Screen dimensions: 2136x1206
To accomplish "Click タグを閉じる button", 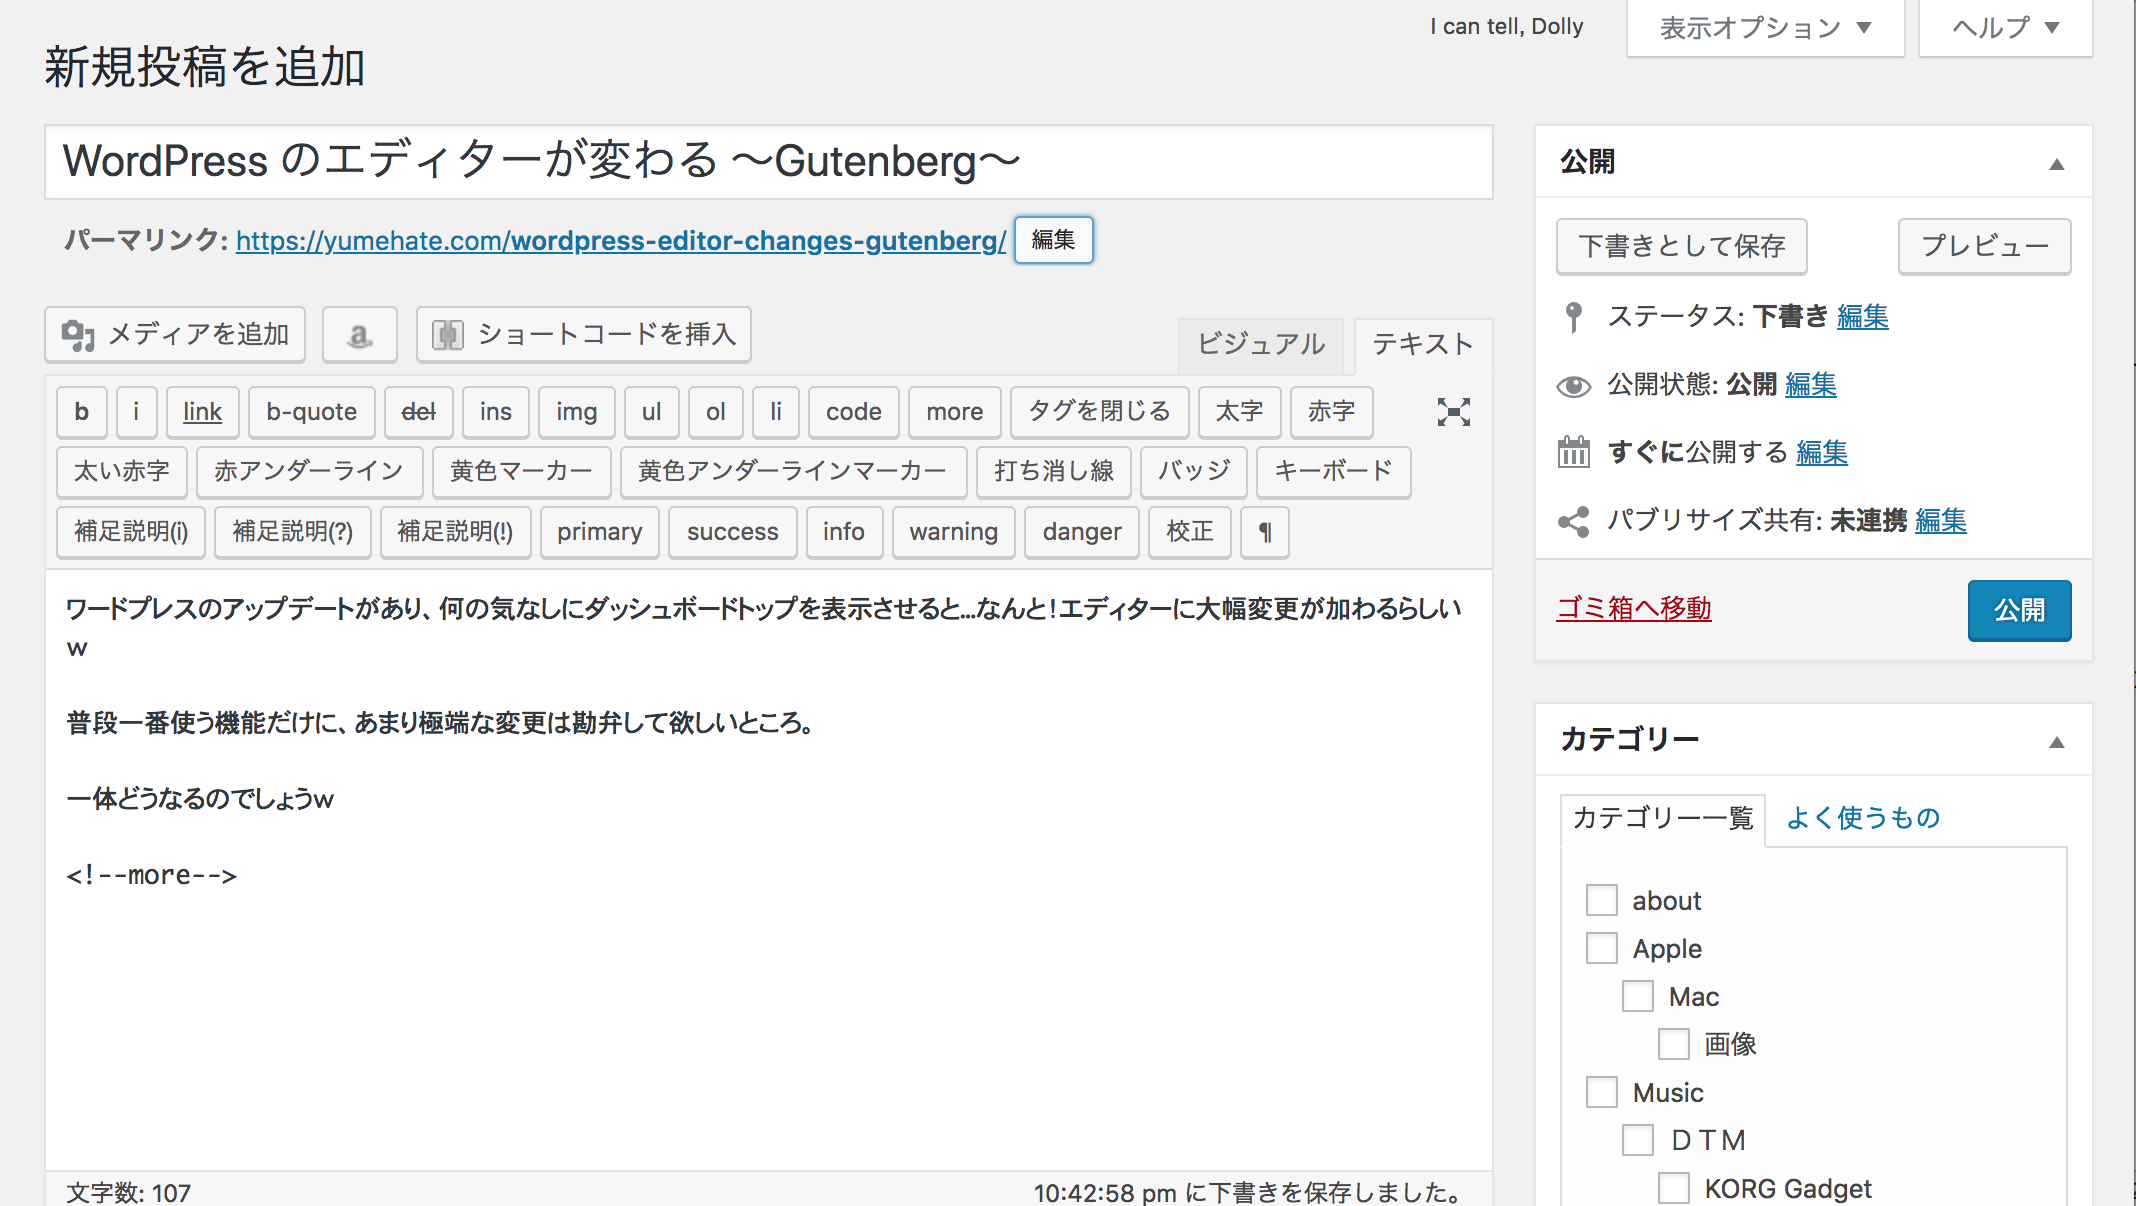I will tap(1100, 412).
